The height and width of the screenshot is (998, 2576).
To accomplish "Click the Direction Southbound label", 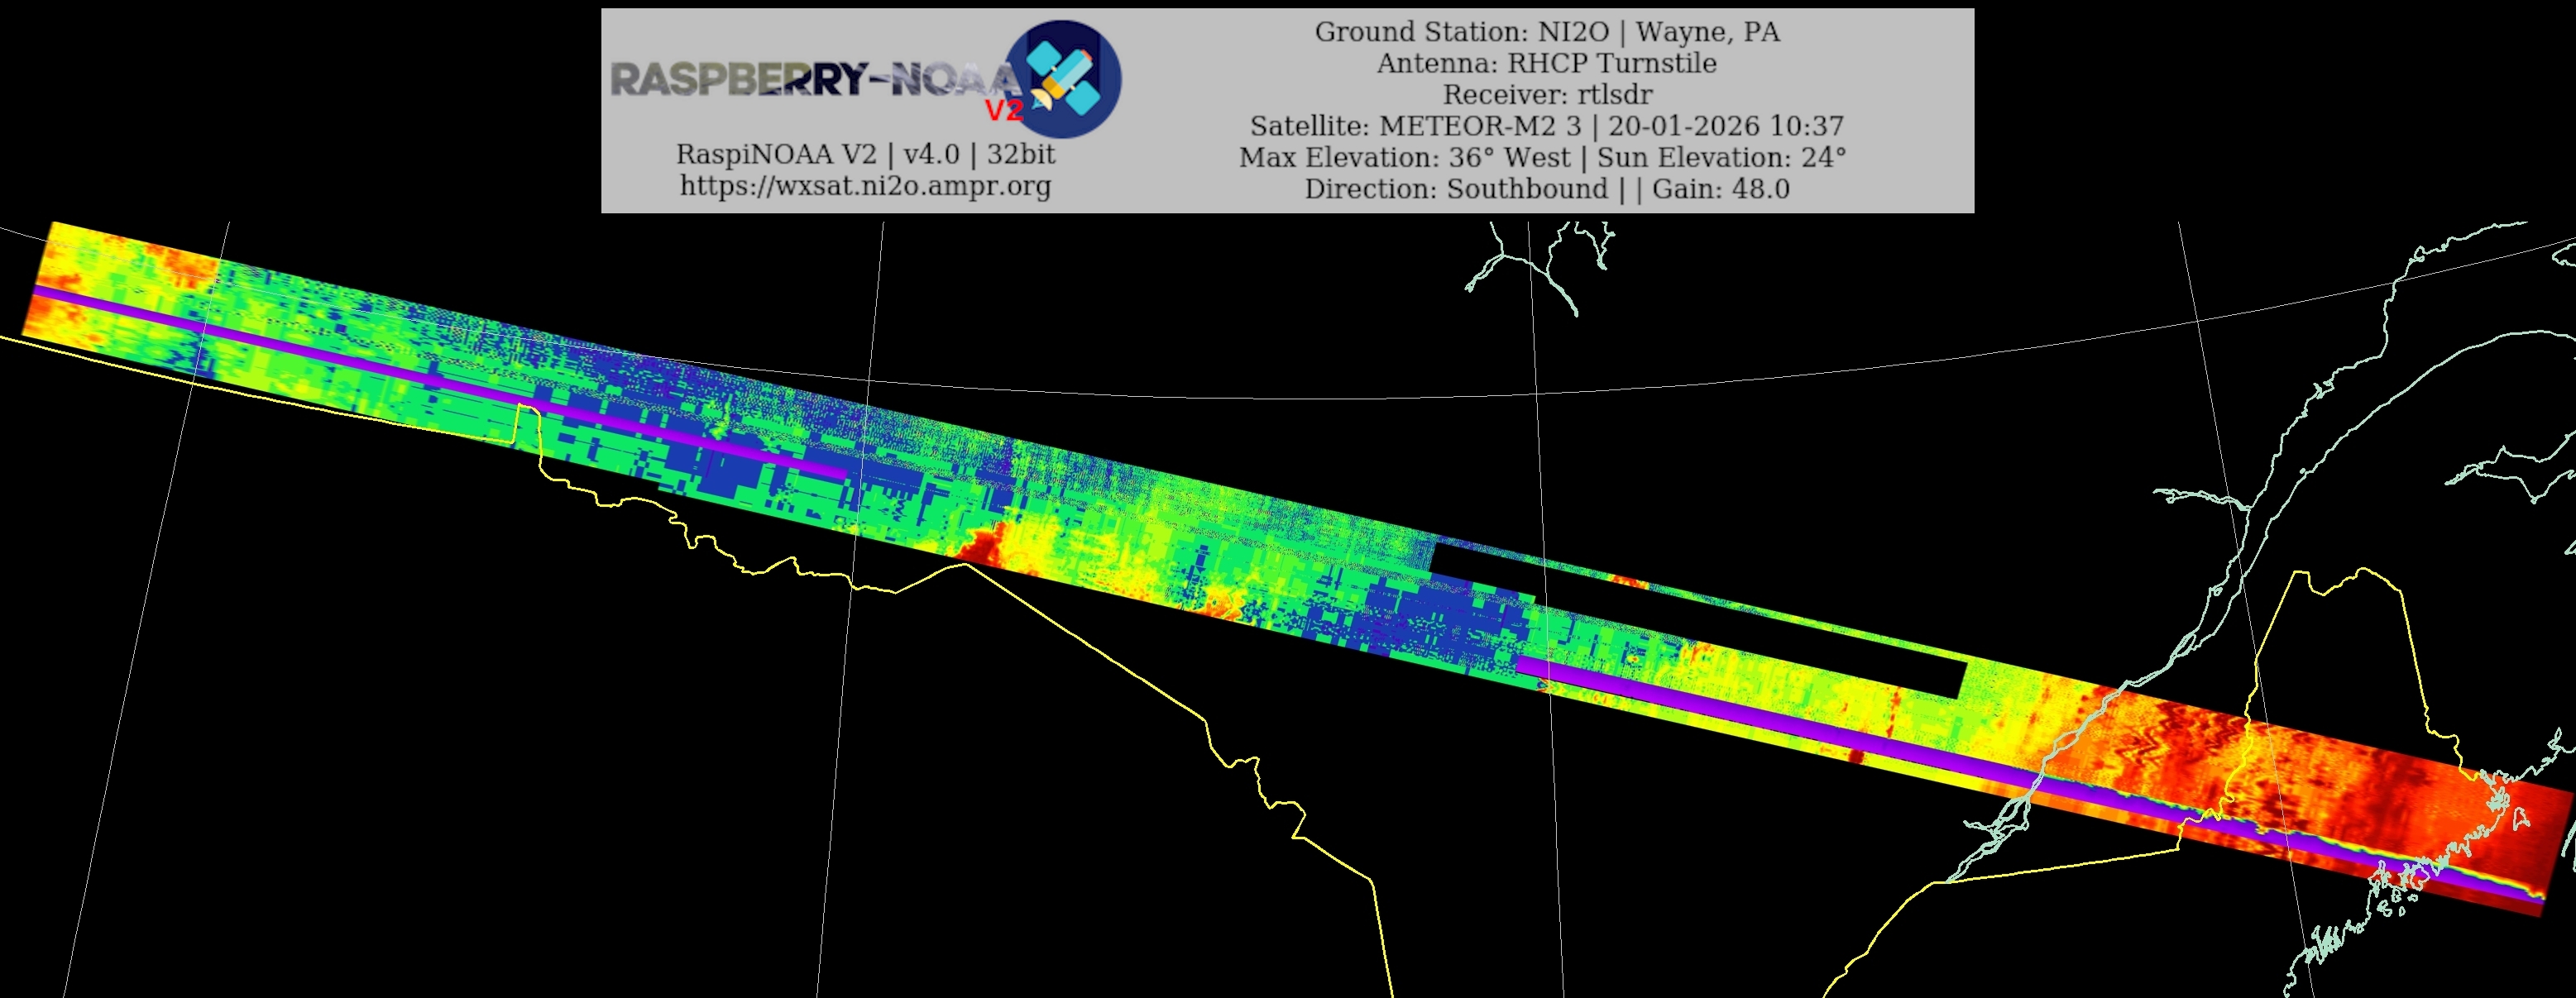I will tap(1455, 189).
